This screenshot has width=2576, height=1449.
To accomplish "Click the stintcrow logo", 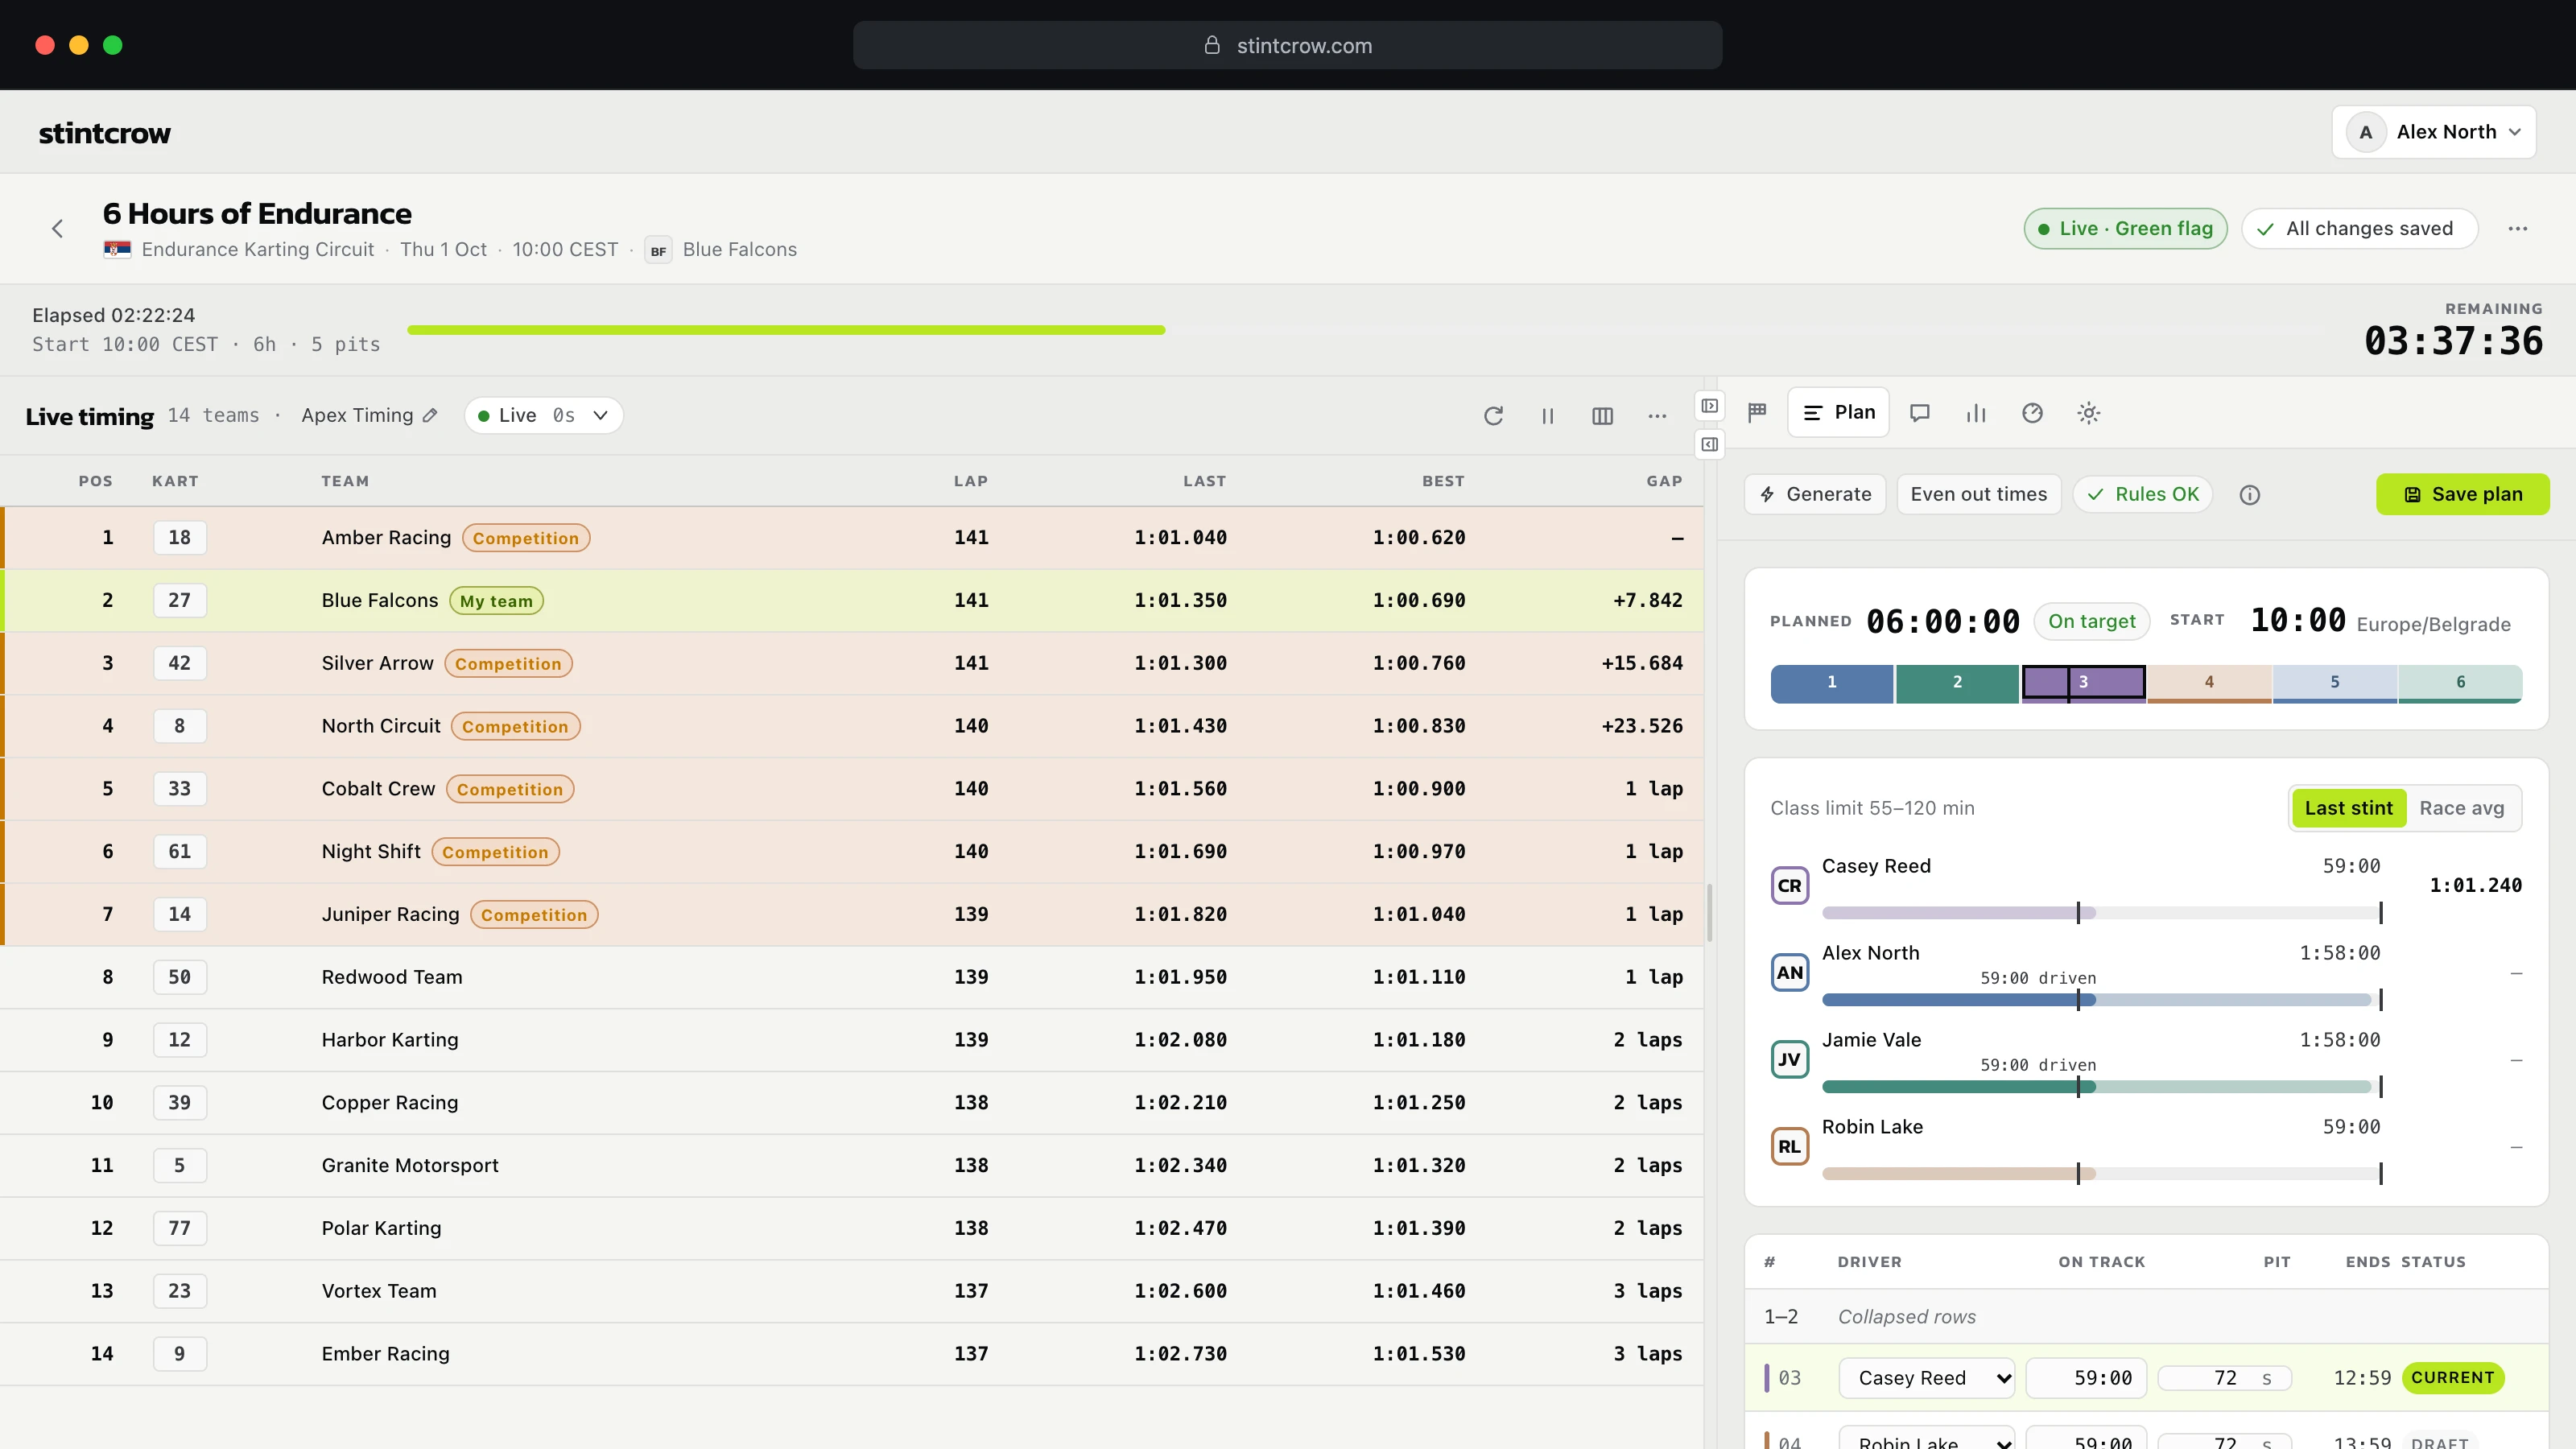I will (104, 132).
